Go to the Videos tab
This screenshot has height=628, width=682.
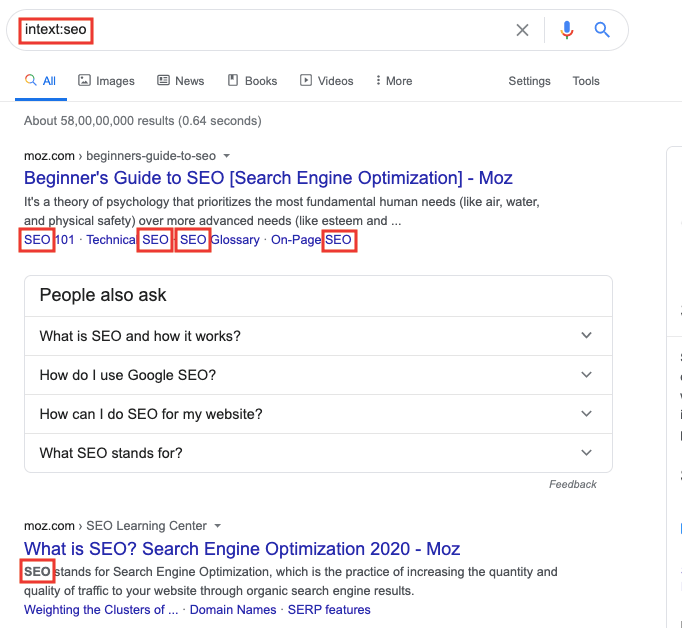click(327, 81)
